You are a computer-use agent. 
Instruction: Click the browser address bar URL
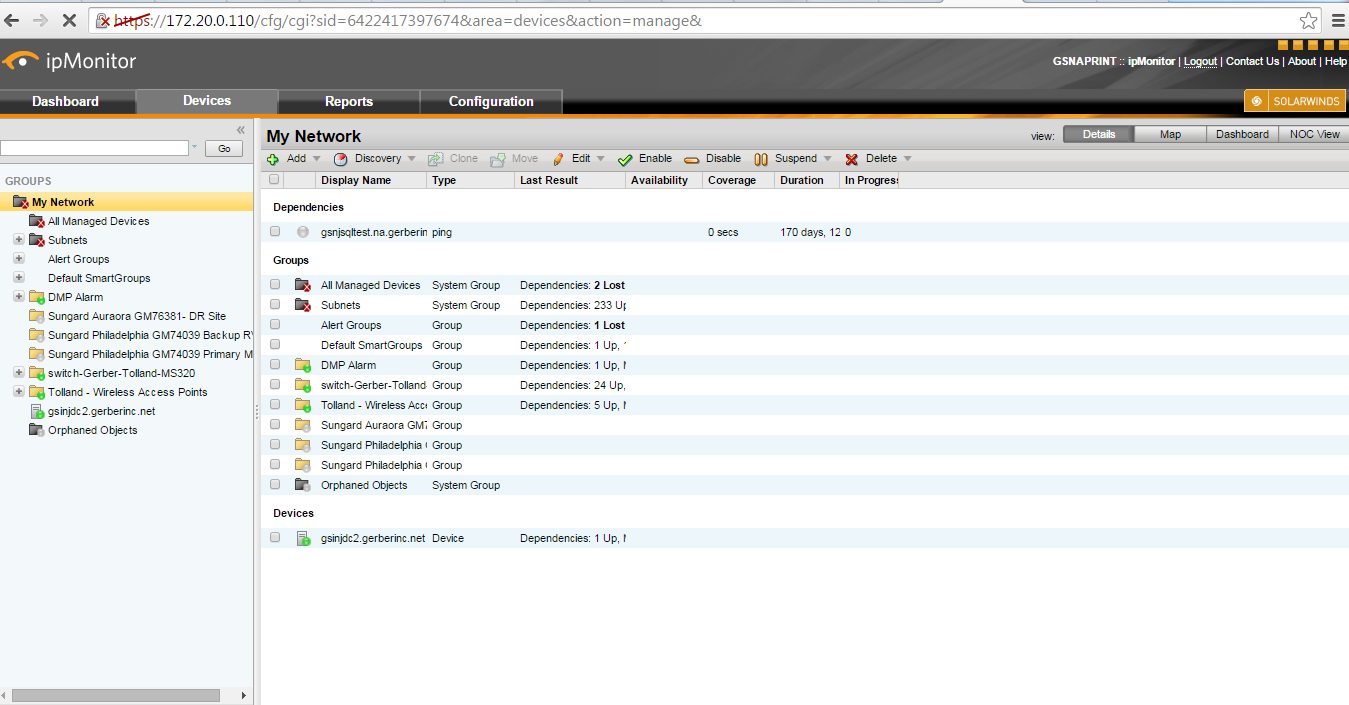click(407, 20)
